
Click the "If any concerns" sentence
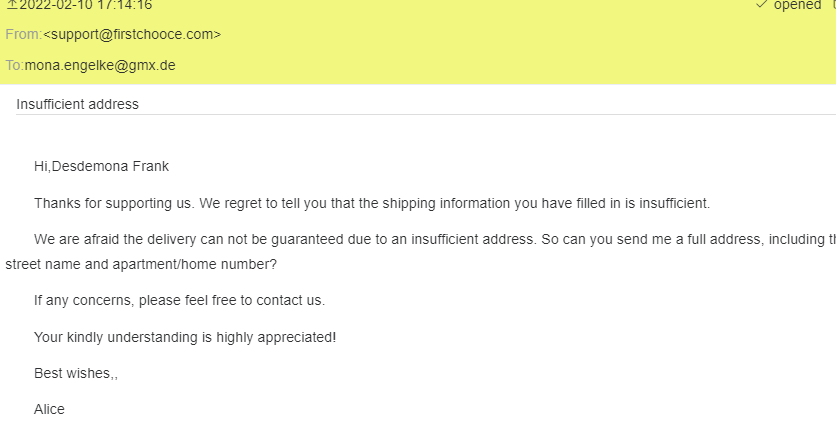[179, 300]
